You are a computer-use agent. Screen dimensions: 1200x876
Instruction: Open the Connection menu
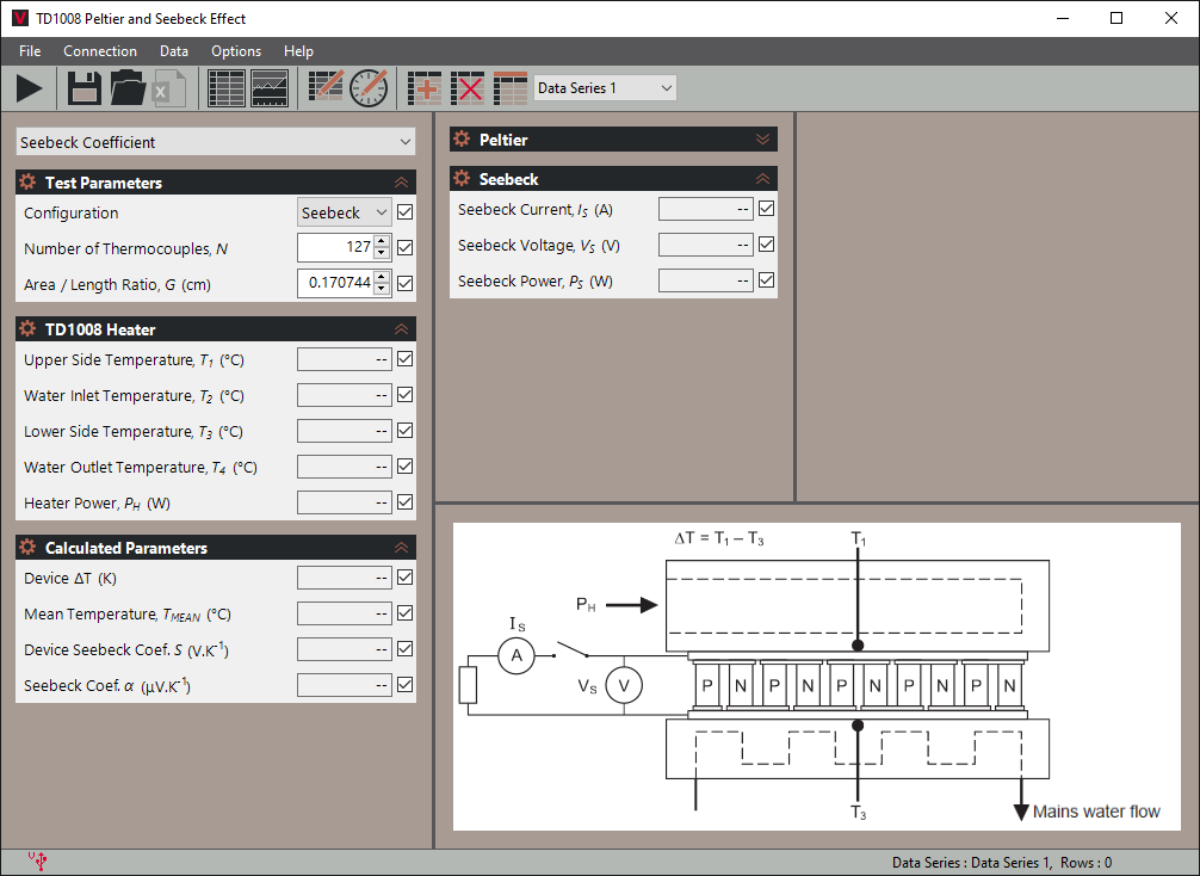pyautogui.click(x=100, y=51)
